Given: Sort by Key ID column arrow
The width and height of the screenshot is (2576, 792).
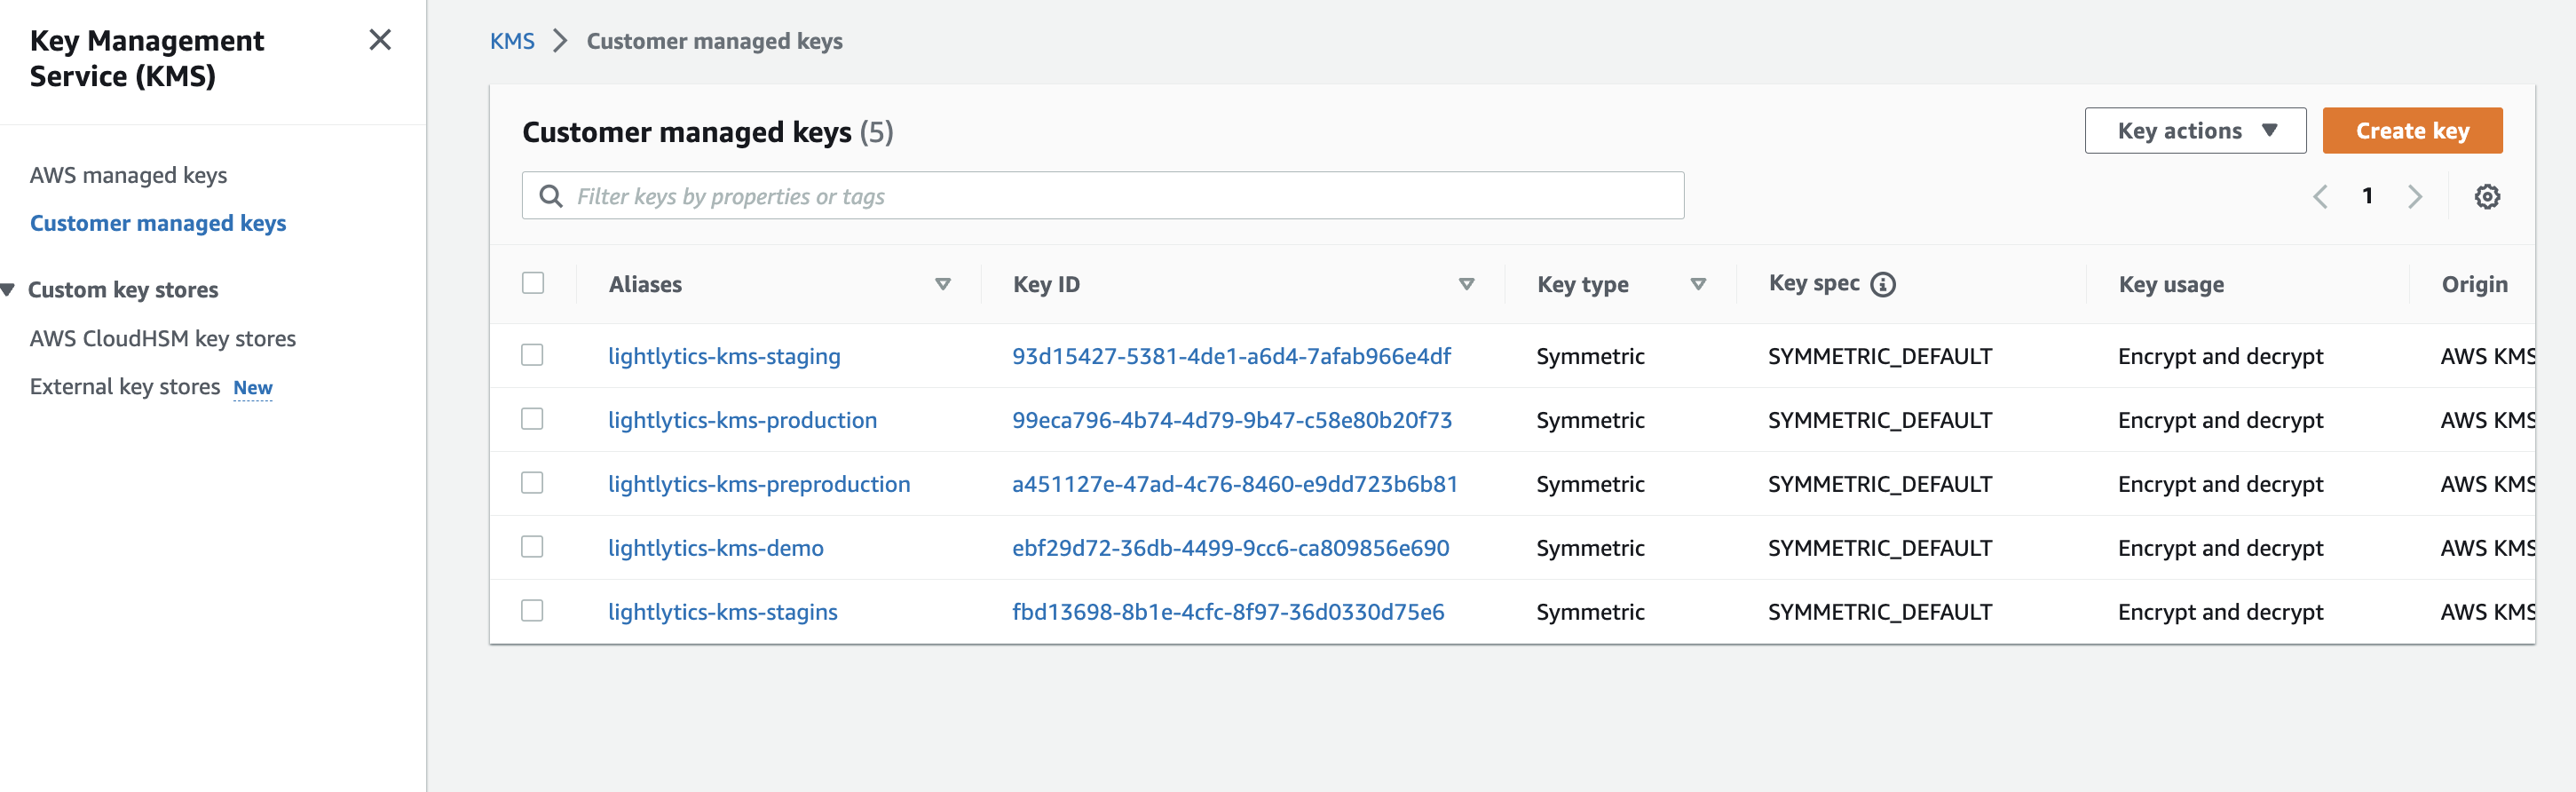Looking at the screenshot, I should pyautogui.click(x=1466, y=285).
